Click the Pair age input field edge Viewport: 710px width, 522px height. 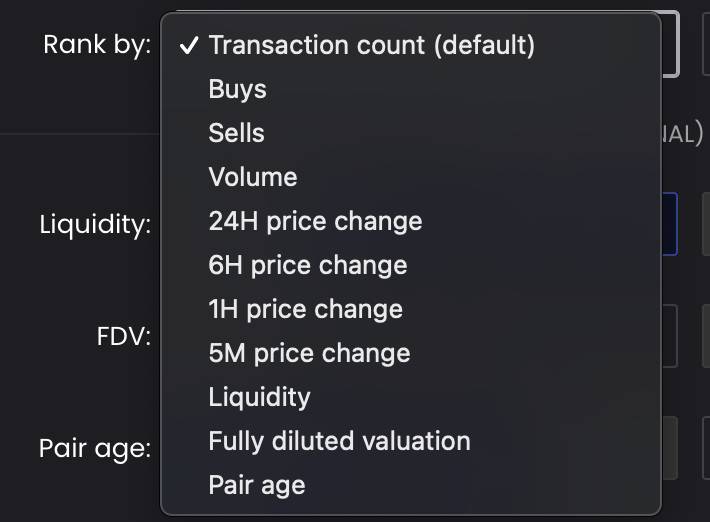point(670,448)
